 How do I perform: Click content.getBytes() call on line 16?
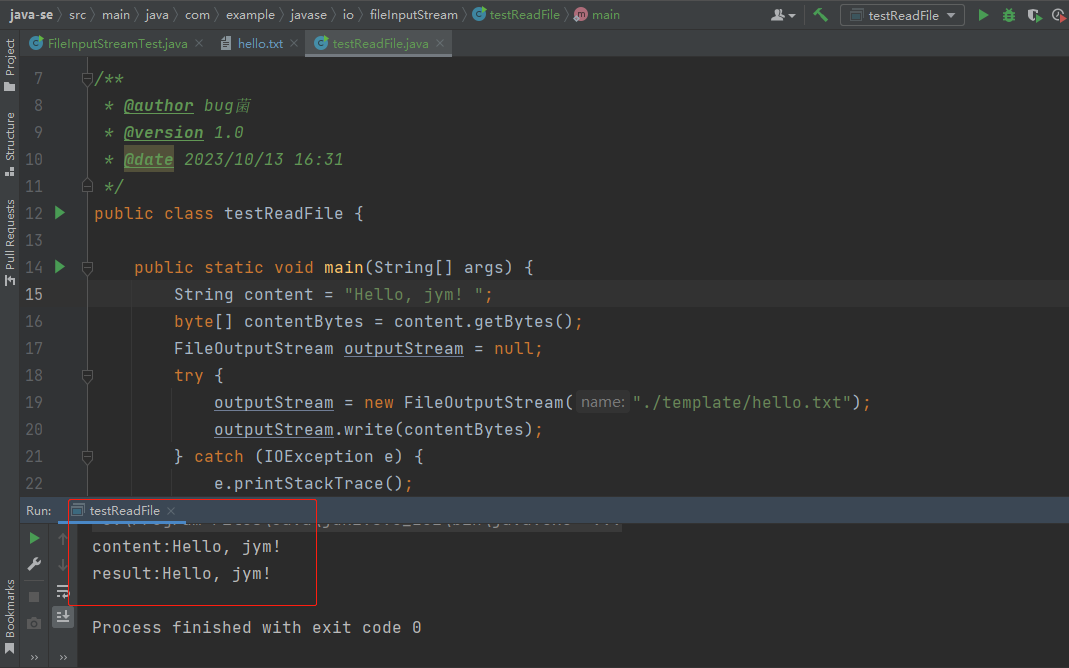click(x=484, y=322)
